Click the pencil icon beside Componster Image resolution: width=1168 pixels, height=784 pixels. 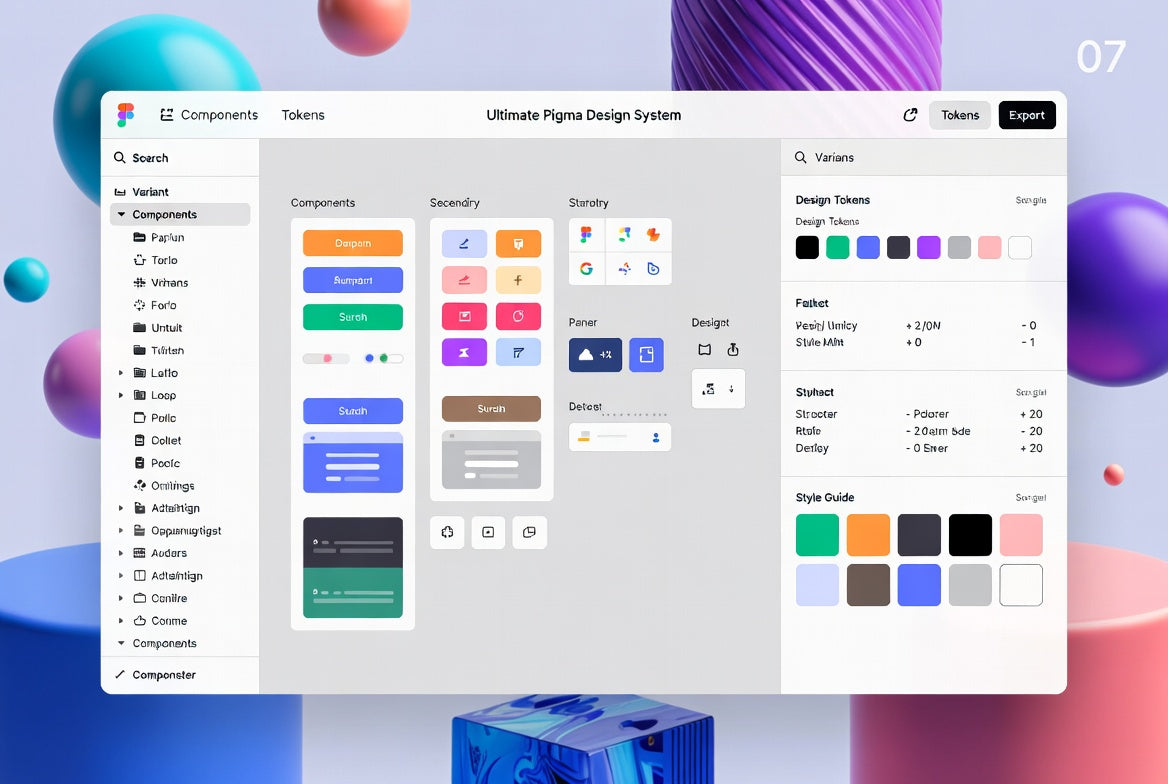120,674
